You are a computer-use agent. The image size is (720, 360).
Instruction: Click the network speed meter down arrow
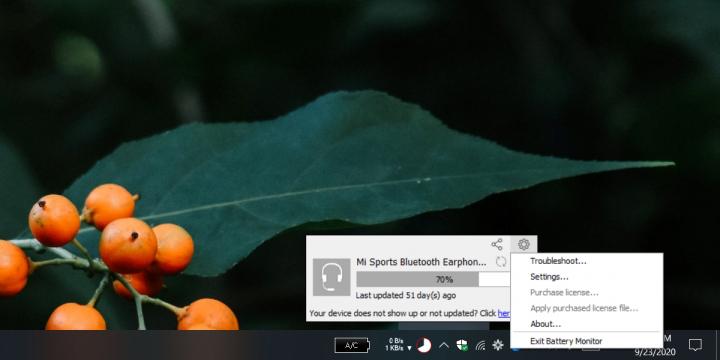pos(409,348)
